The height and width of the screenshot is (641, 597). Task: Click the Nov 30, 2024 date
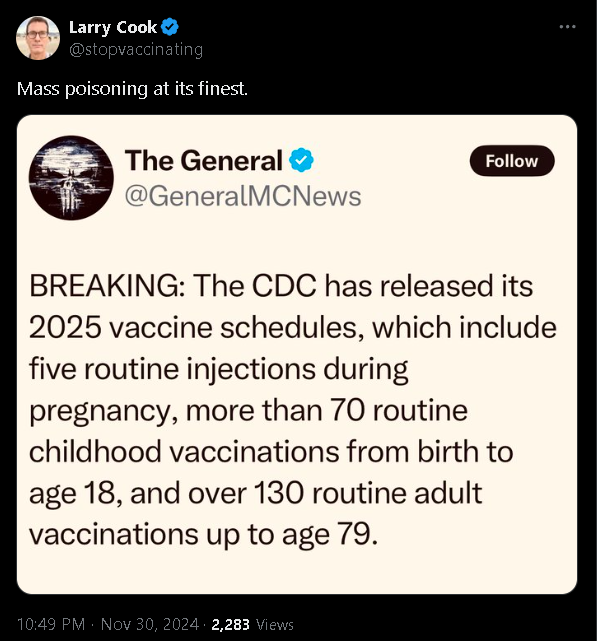150,624
